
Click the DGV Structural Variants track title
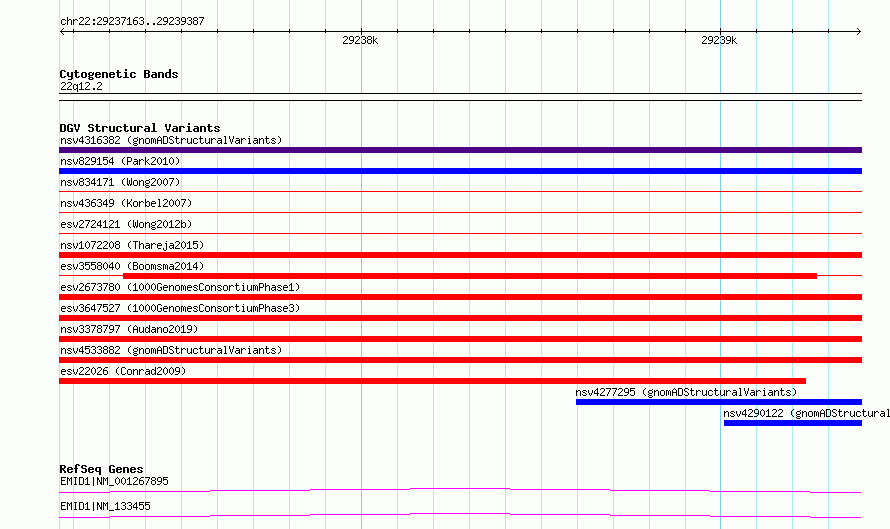coord(140,128)
